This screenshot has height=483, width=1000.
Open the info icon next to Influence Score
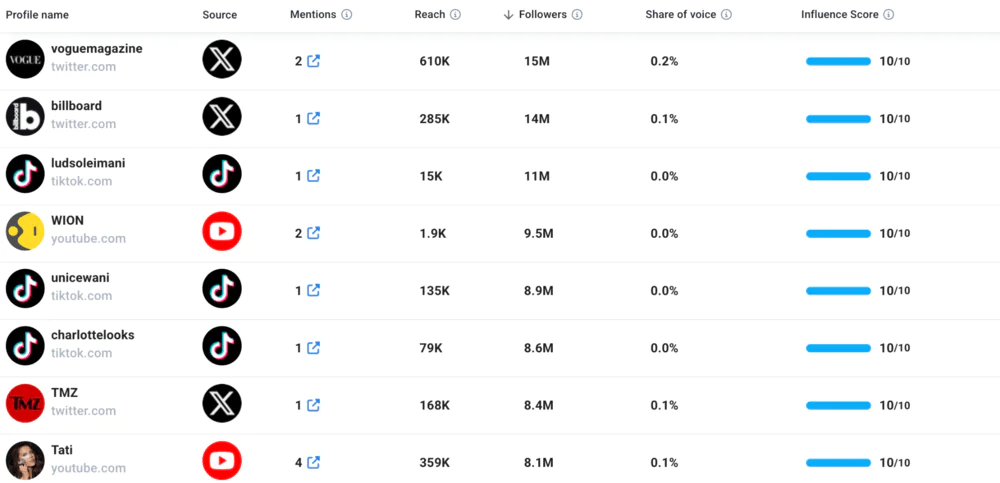click(x=888, y=15)
